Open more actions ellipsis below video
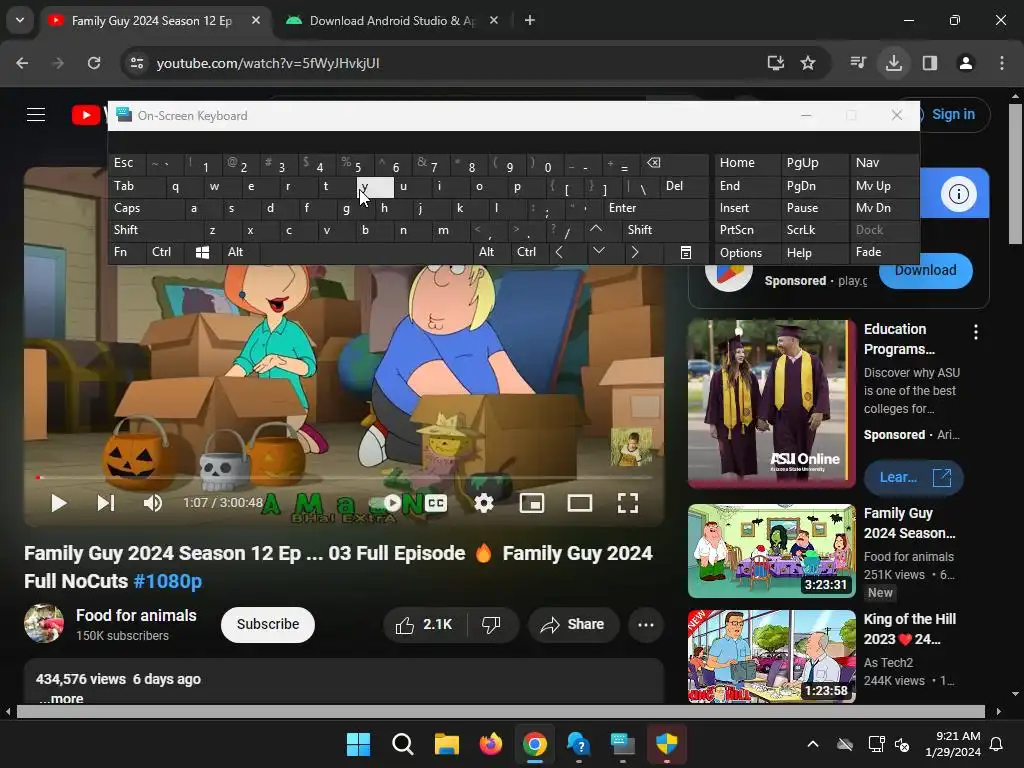 (x=646, y=625)
